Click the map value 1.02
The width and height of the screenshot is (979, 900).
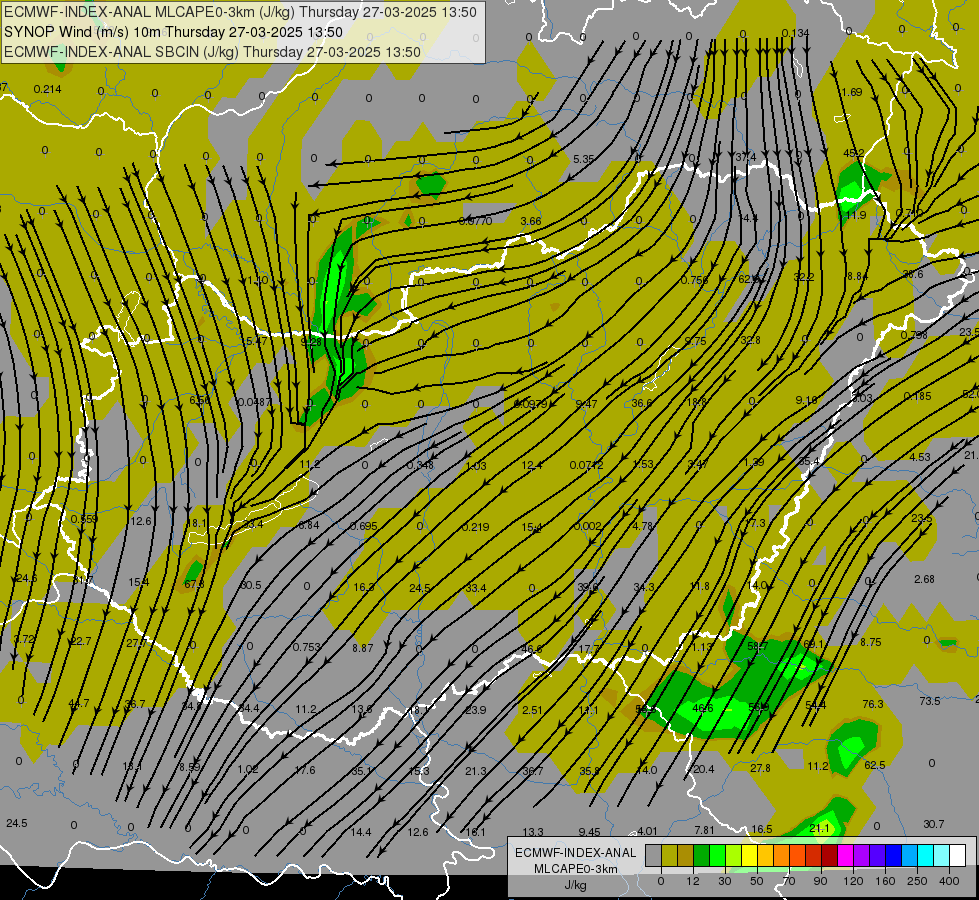coord(248,769)
